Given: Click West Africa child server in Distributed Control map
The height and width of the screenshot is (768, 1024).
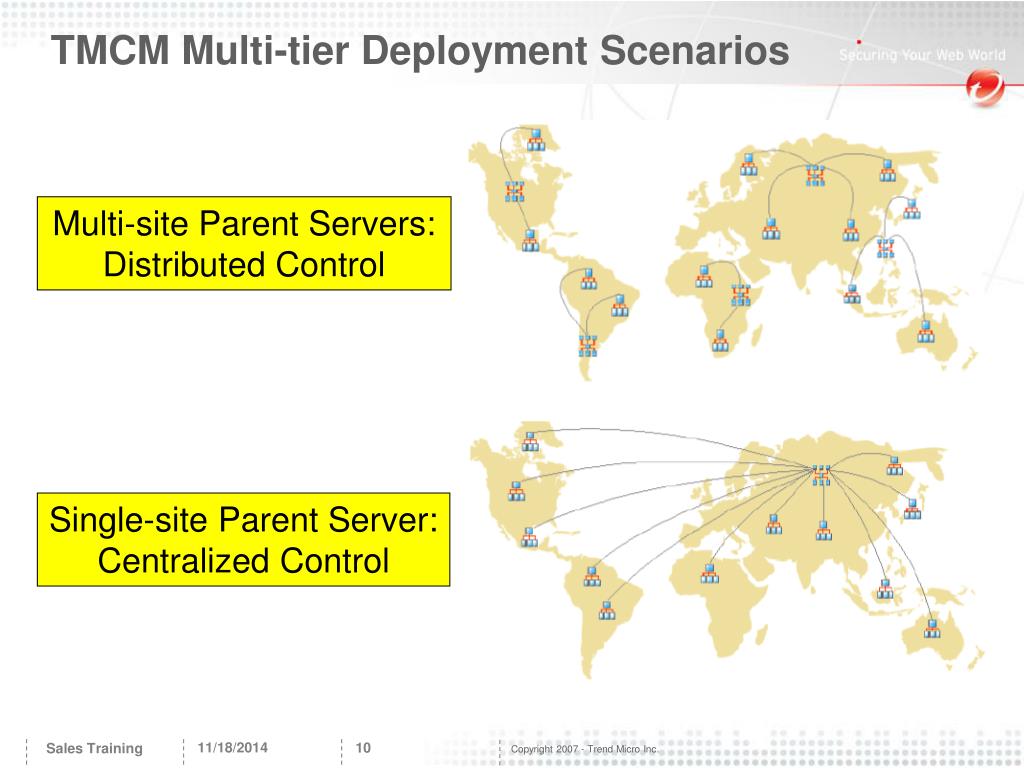Looking at the screenshot, I should tap(703, 276).
